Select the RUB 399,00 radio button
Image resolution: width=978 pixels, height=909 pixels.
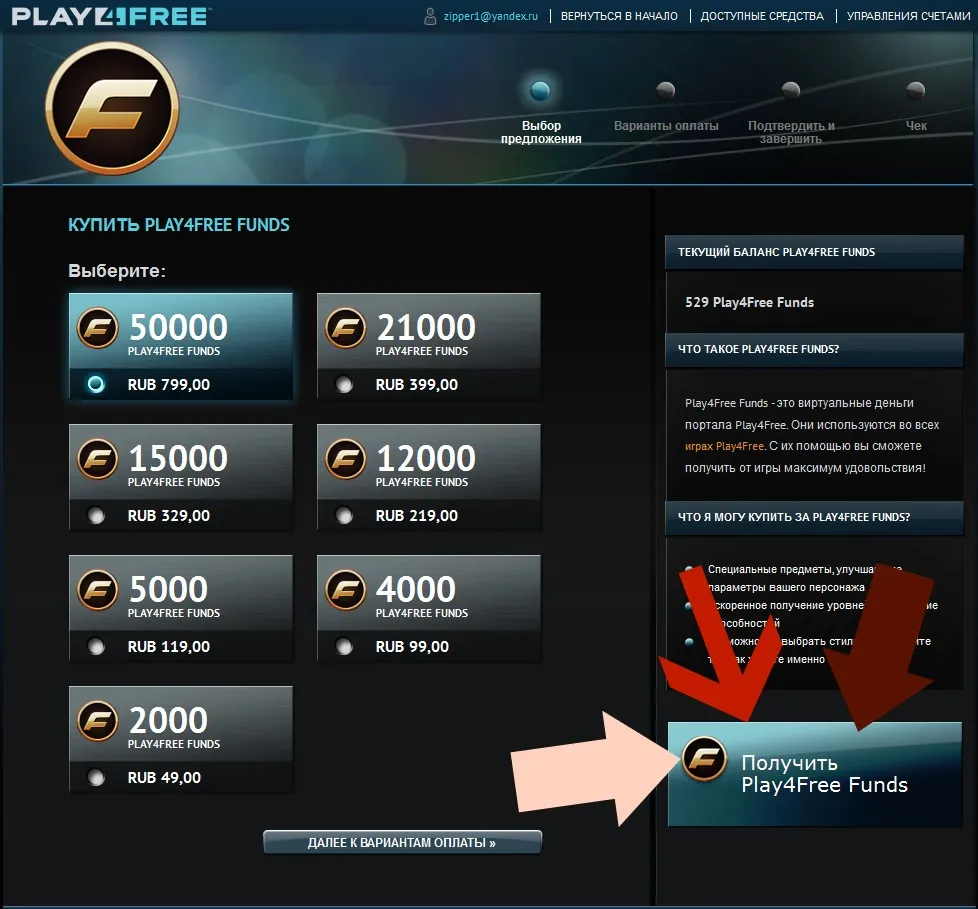click(x=344, y=384)
